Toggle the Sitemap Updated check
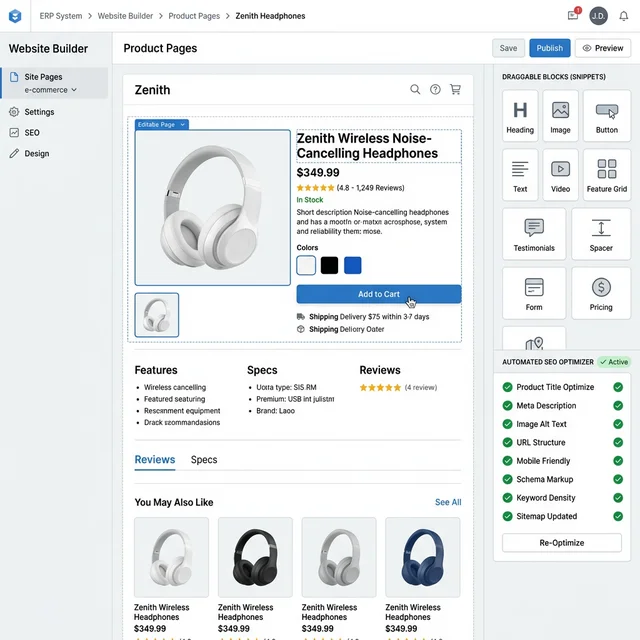 coord(618,516)
